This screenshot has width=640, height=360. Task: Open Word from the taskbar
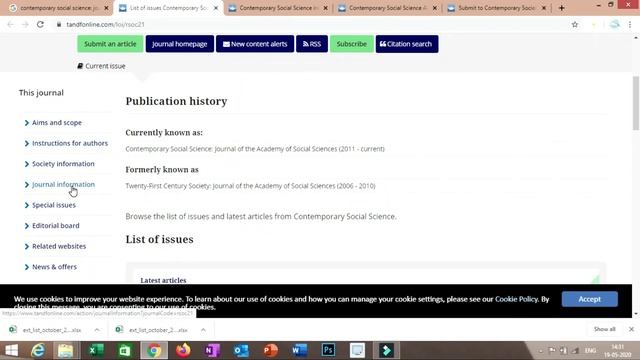[299, 350]
